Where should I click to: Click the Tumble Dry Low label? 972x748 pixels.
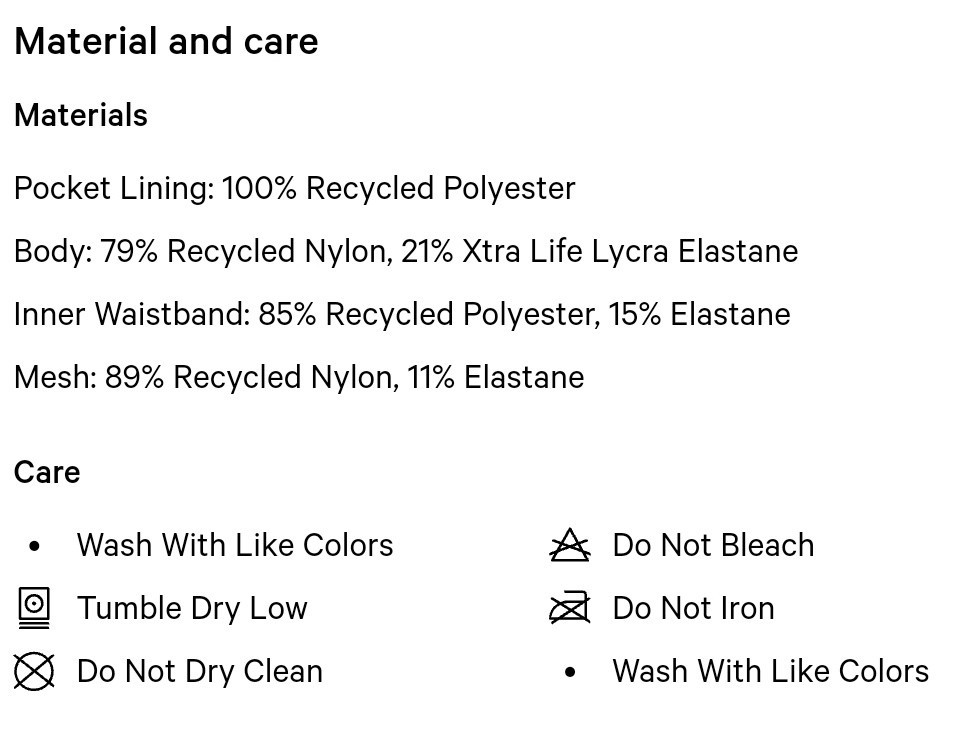(192, 609)
